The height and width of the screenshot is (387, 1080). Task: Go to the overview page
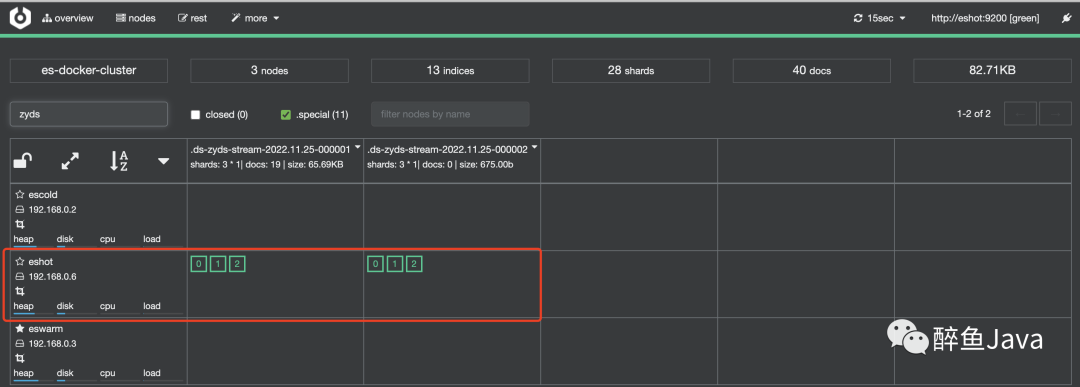pyautogui.click(x=68, y=19)
